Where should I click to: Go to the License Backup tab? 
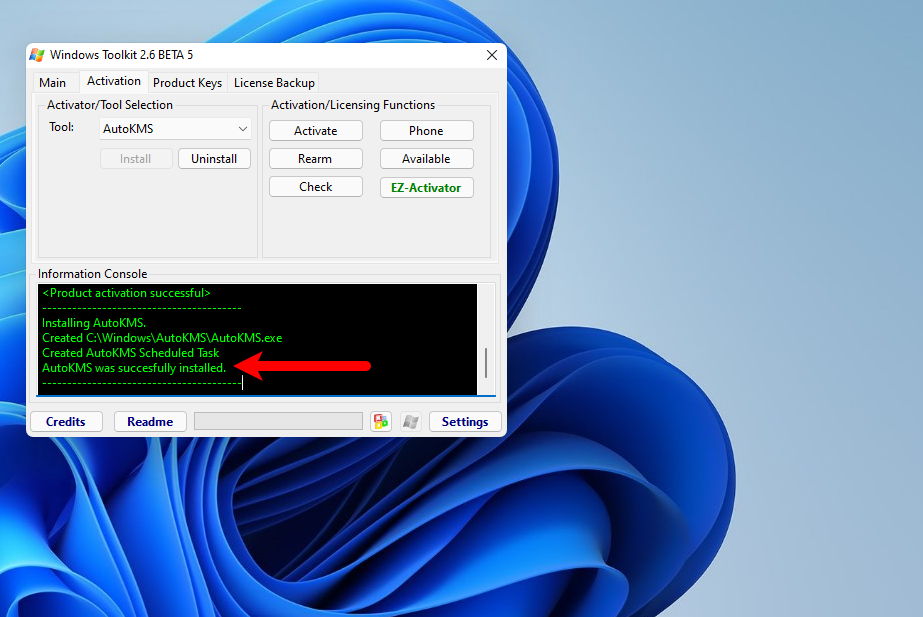(274, 83)
